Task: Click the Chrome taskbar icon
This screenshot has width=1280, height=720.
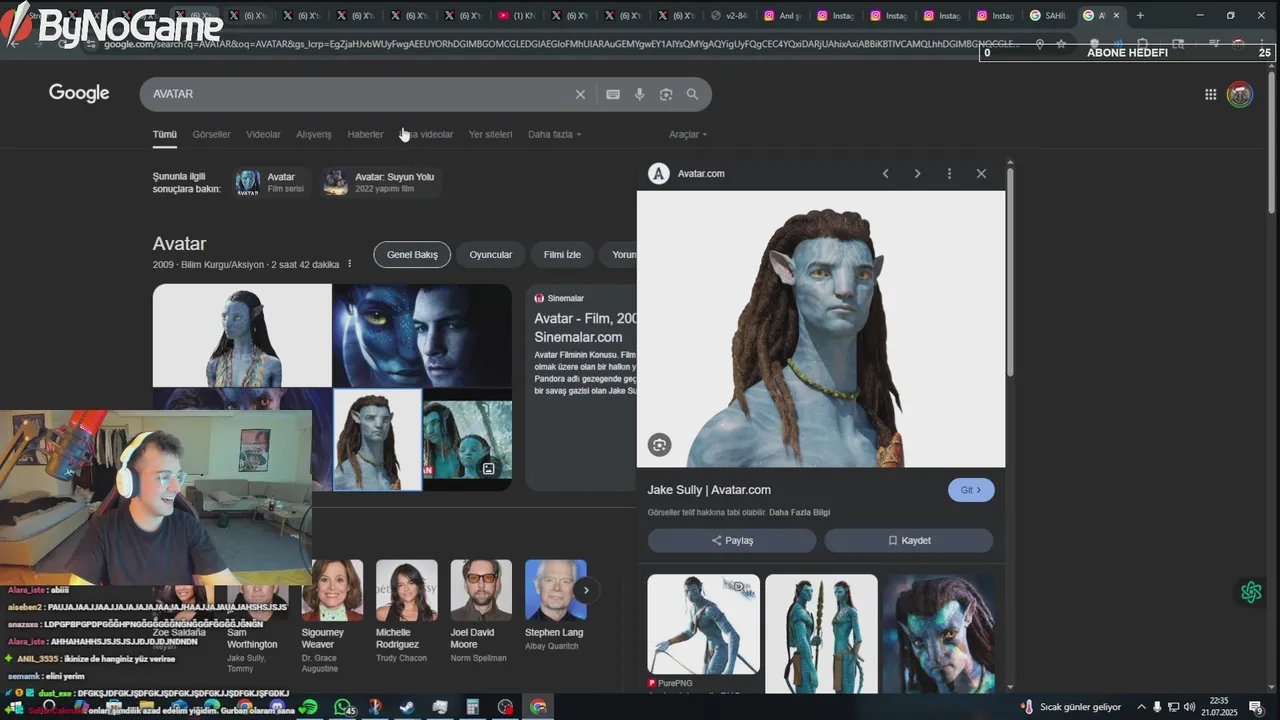Action: pyautogui.click(x=538, y=707)
